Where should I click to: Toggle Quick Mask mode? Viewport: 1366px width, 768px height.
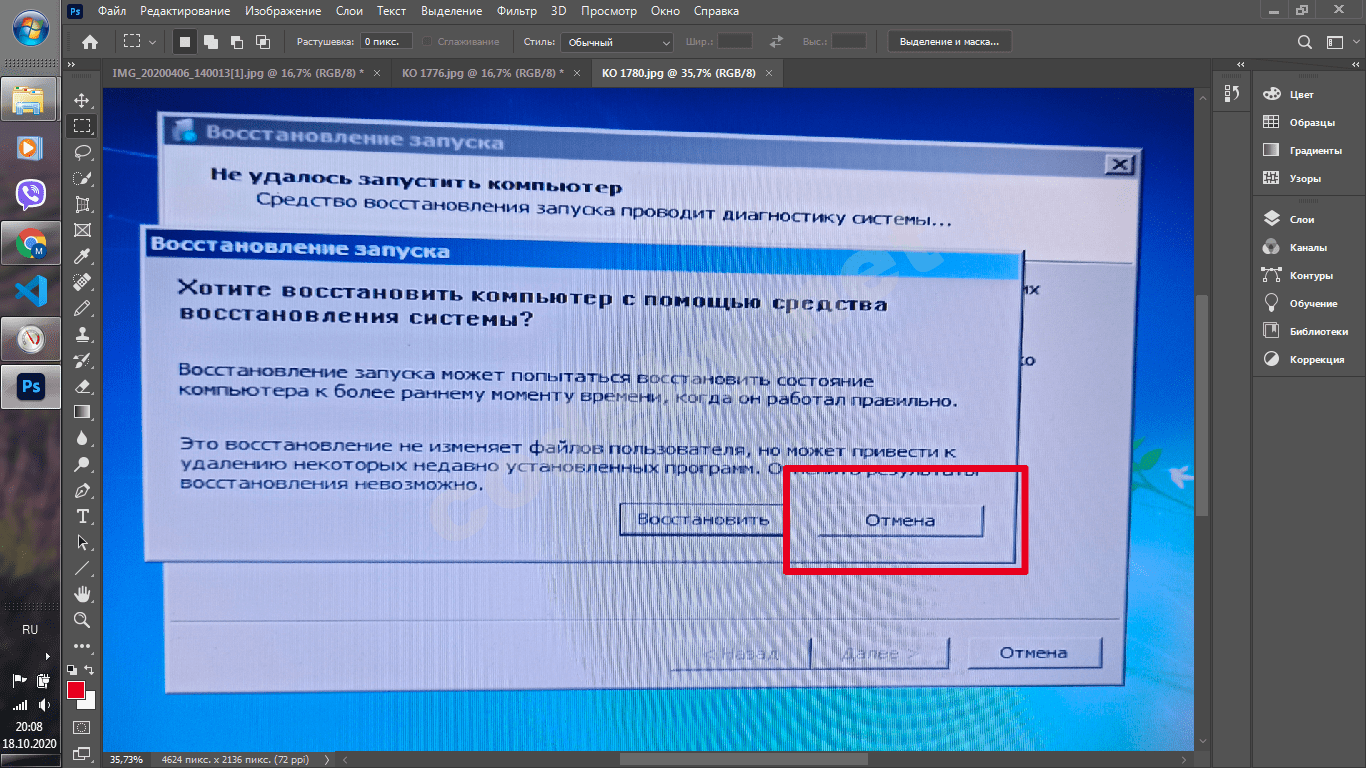point(82,727)
